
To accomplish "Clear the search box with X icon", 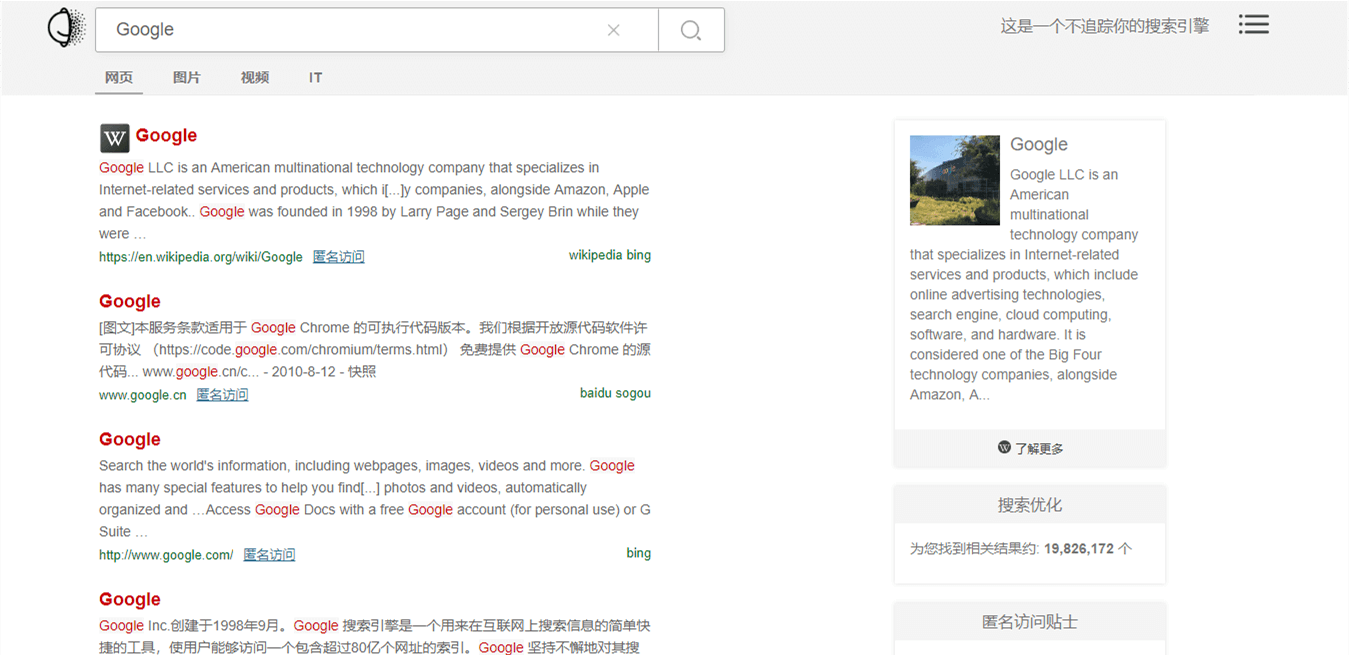I will 614,30.
